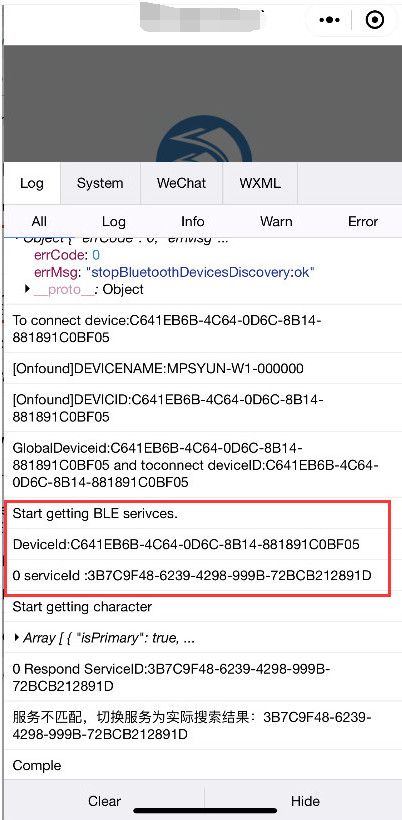Expand the __proto__ Object entry
The width and height of the screenshot is (402, 820).
click(x=28, y=289)
